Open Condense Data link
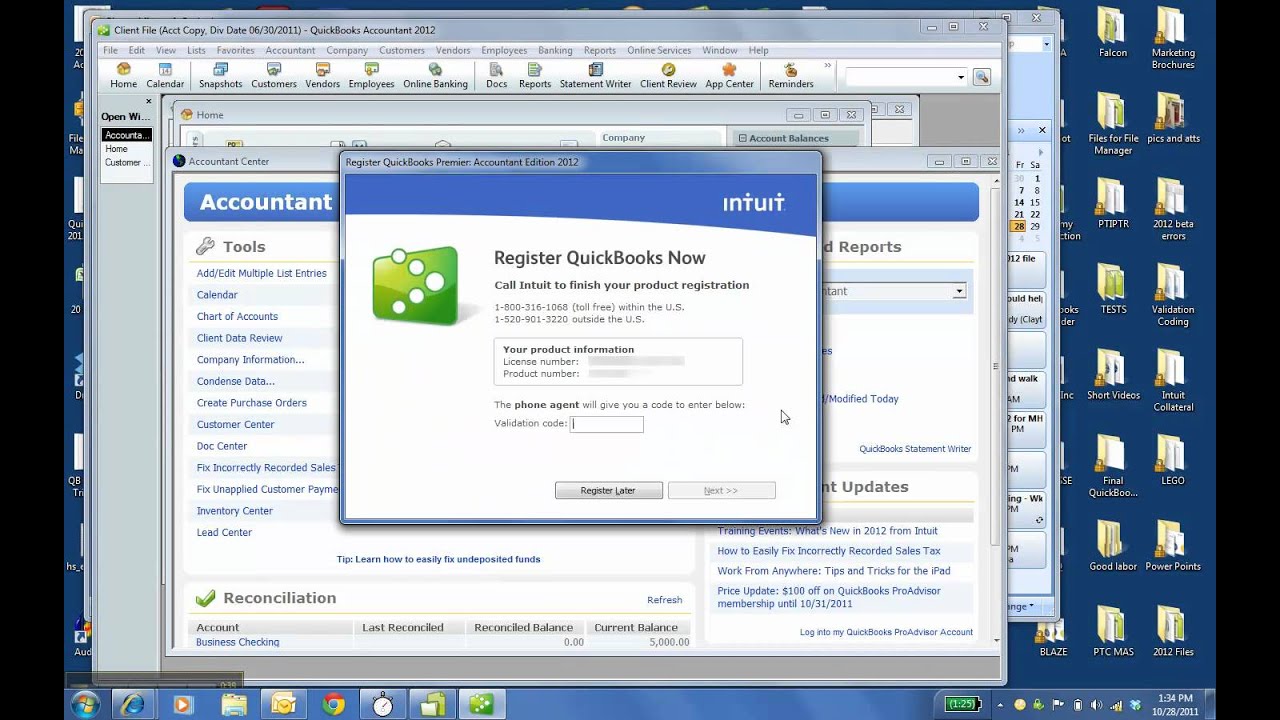Viewport: 1280px width, 720px height. (x=235, y=381)
